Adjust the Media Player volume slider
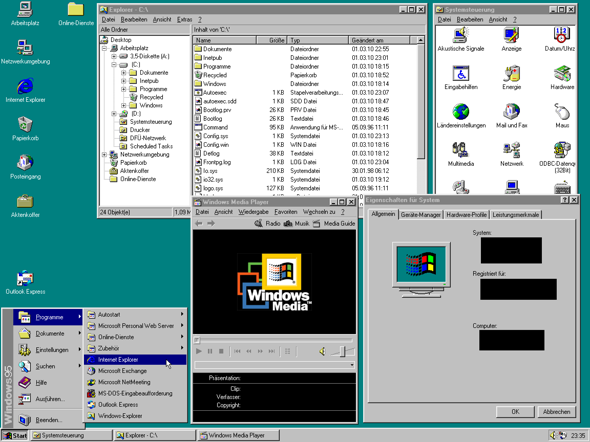This screenshot has height=442, width=590. (342, 351)
